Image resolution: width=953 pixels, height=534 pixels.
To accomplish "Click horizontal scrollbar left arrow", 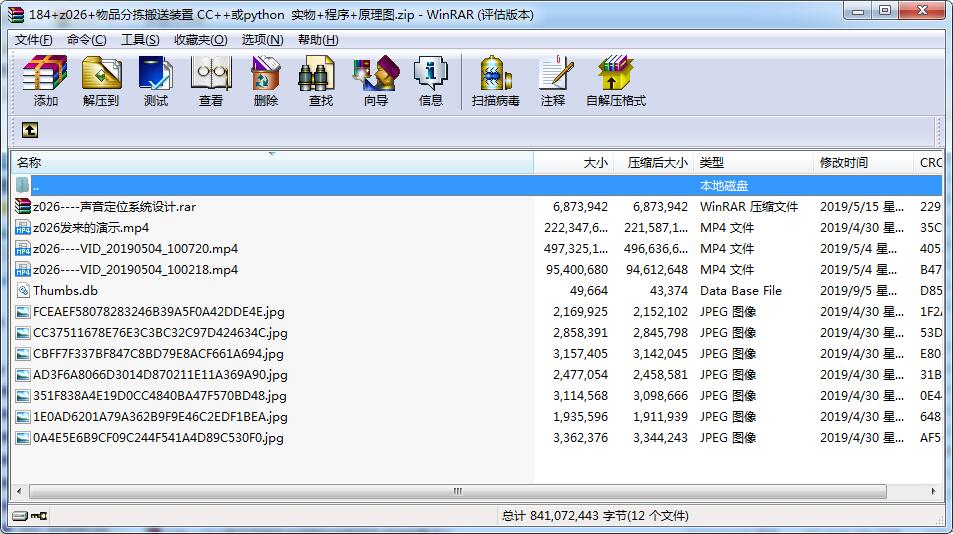I will coord(19,491).
